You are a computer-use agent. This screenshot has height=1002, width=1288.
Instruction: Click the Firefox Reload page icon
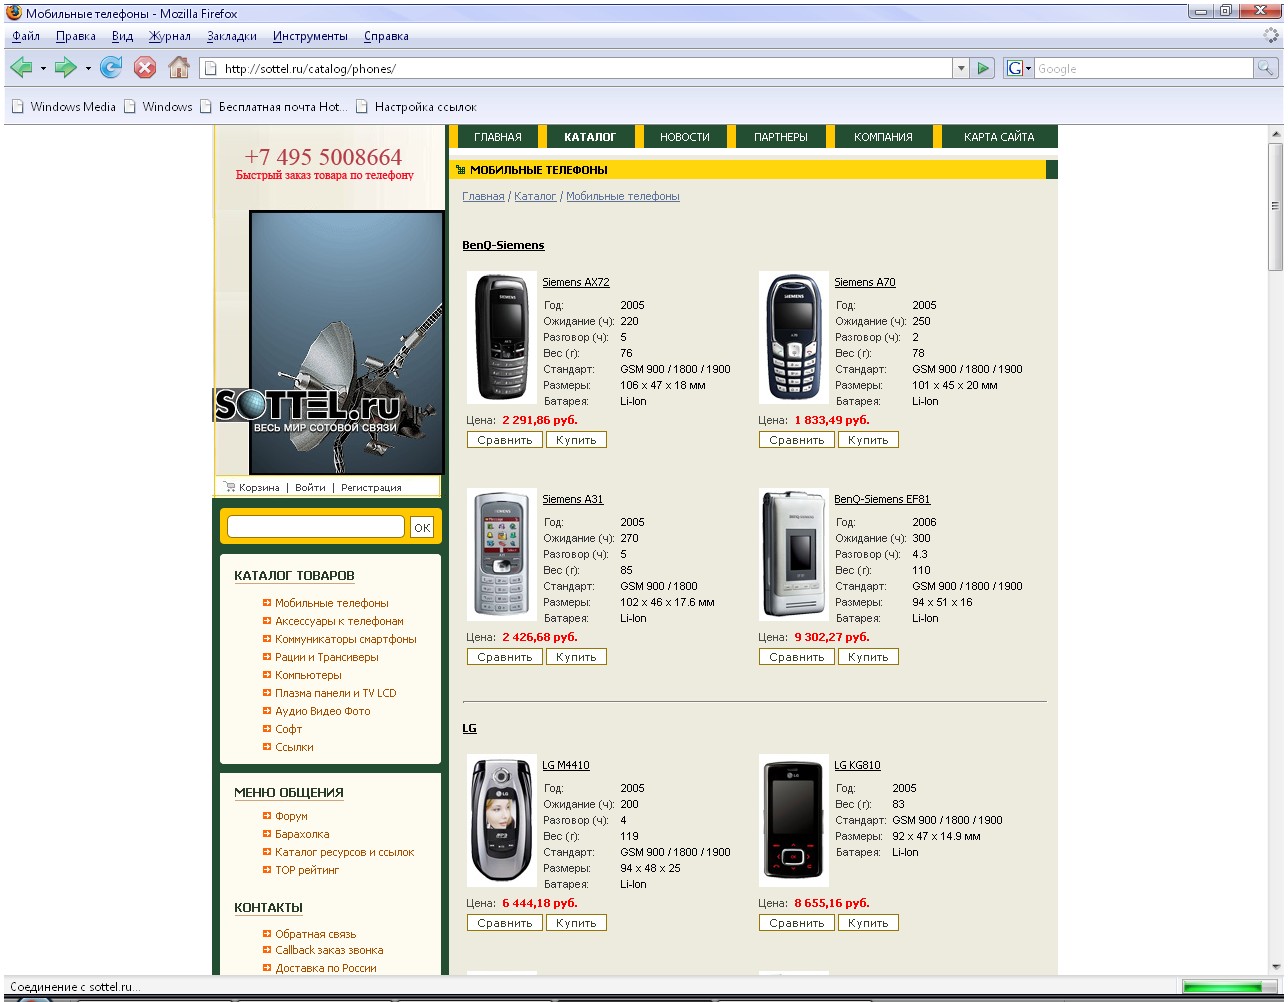[x=111, y=68]
